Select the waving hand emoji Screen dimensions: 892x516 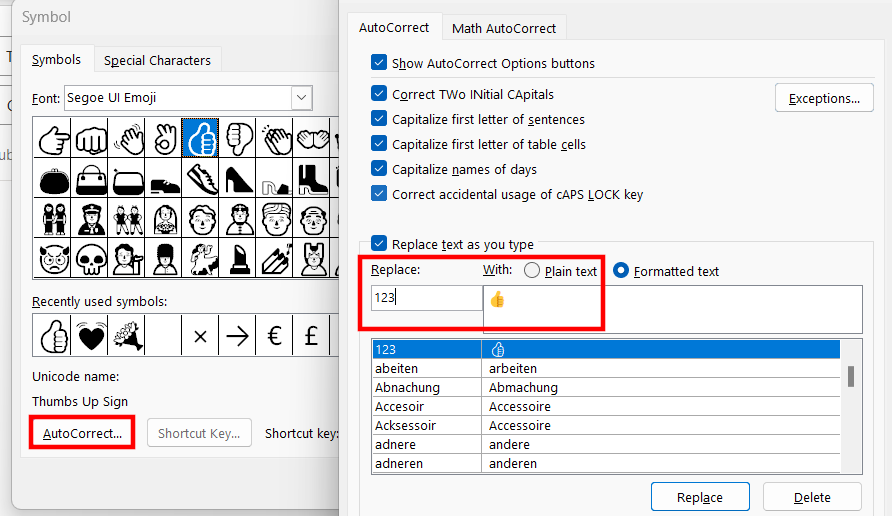[x=127, y=138]
